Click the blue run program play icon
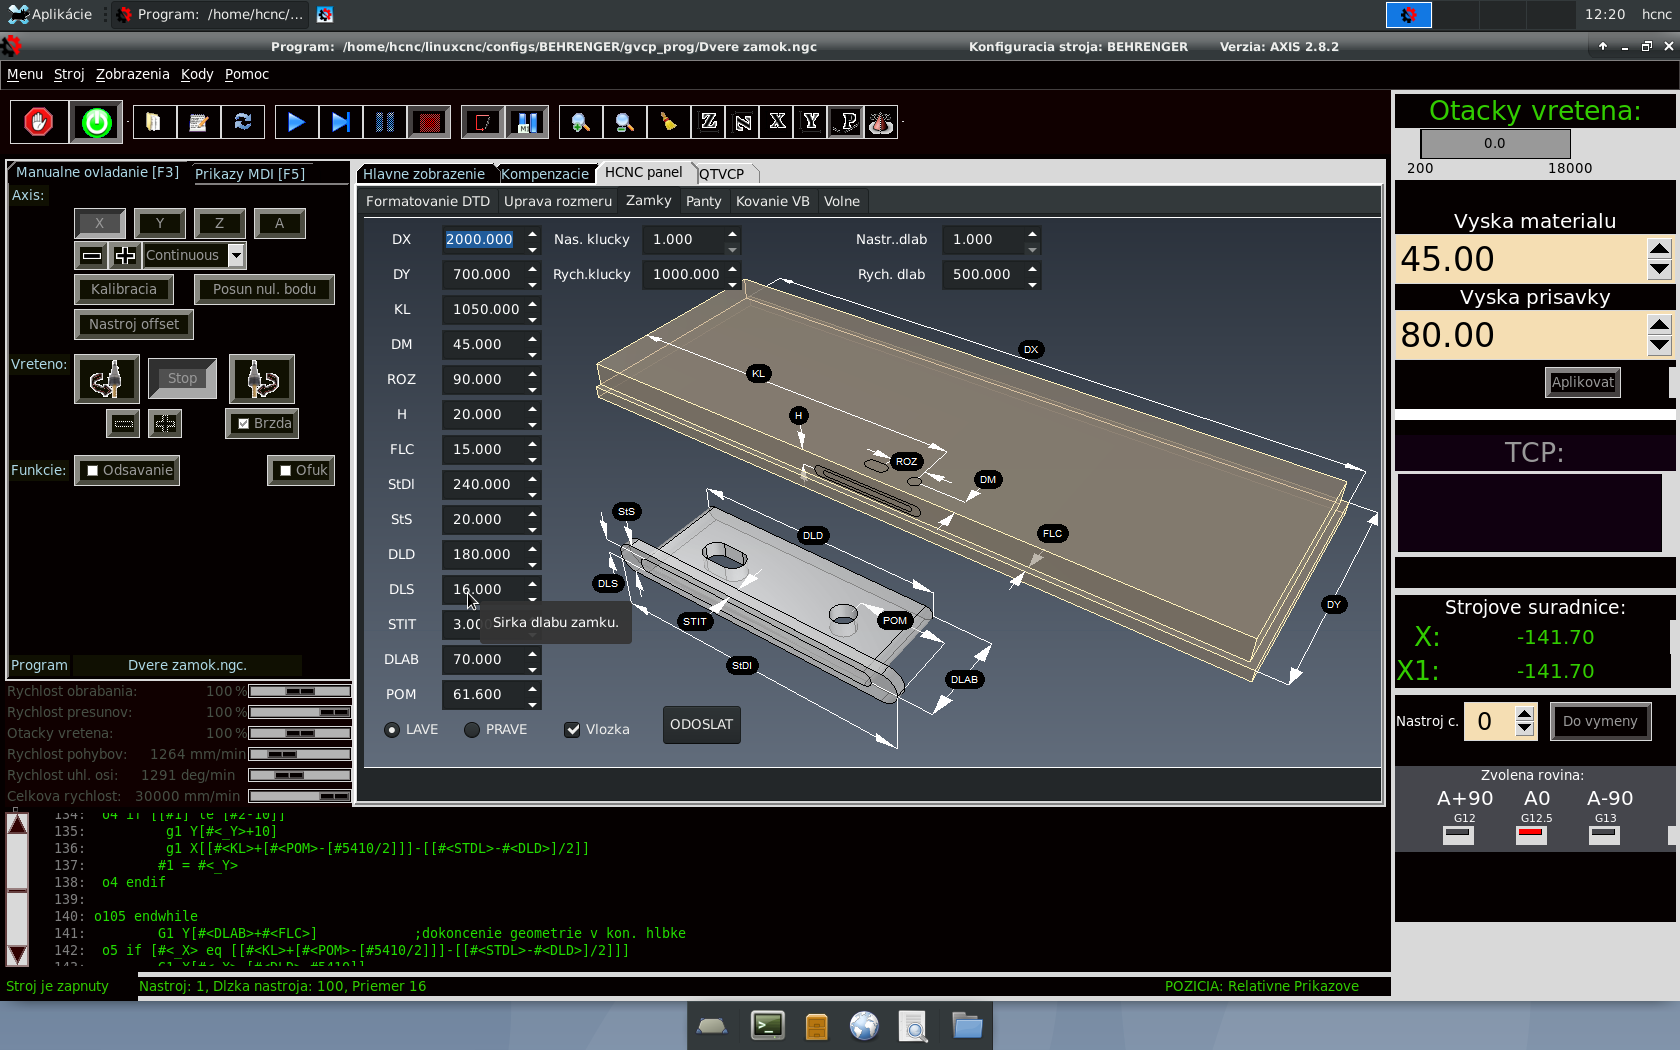 [x=296, y=122]
